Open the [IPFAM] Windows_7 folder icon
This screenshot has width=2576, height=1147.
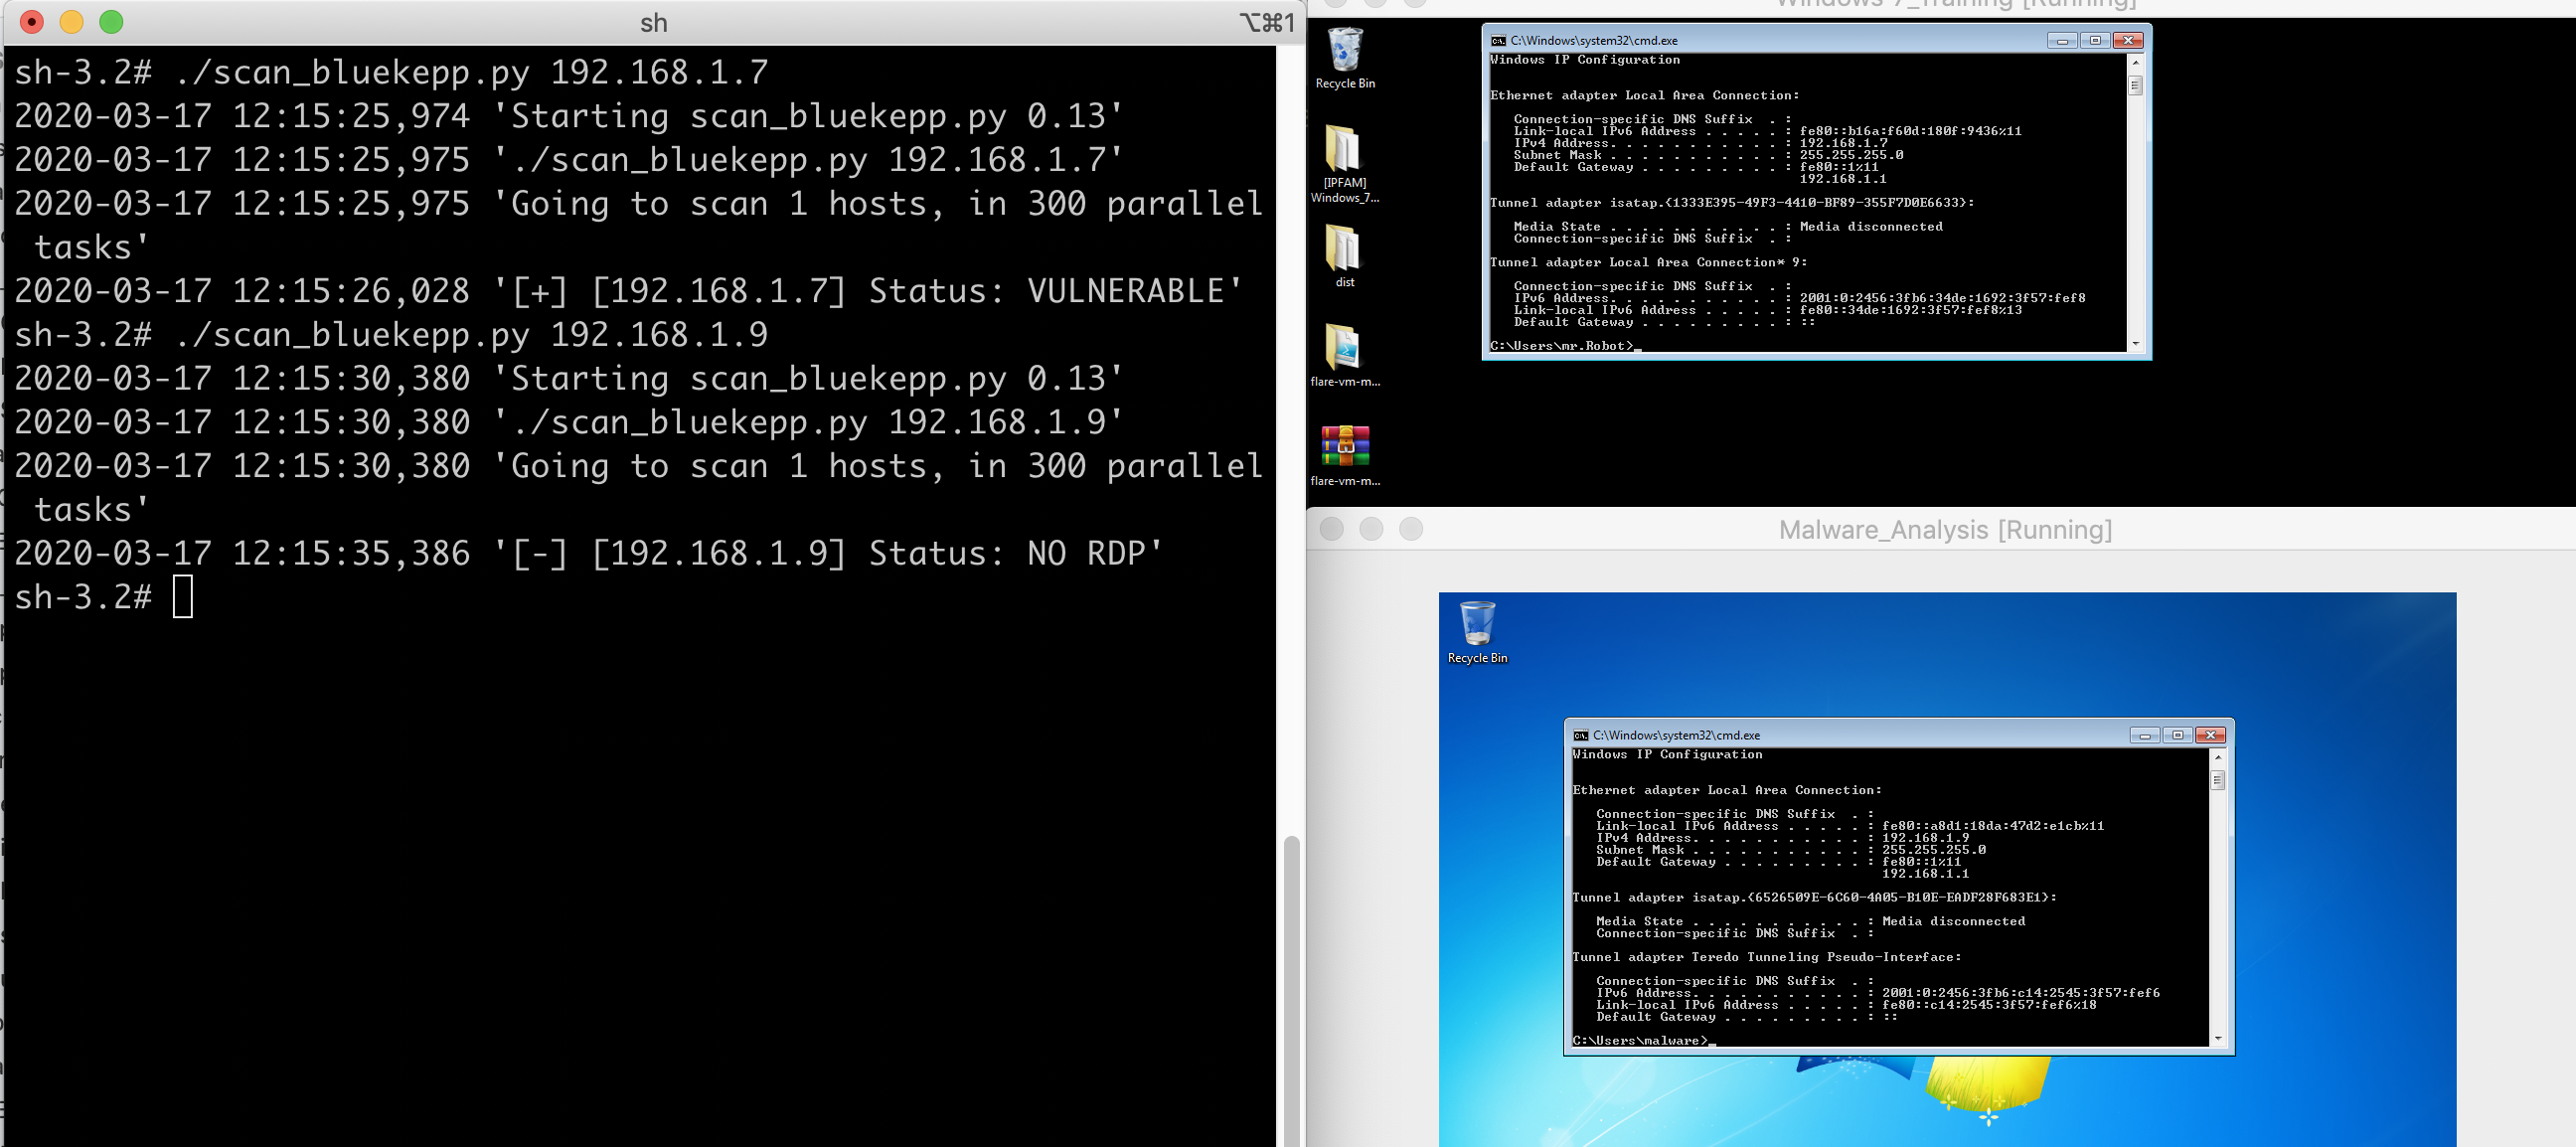coord(1343,150)
